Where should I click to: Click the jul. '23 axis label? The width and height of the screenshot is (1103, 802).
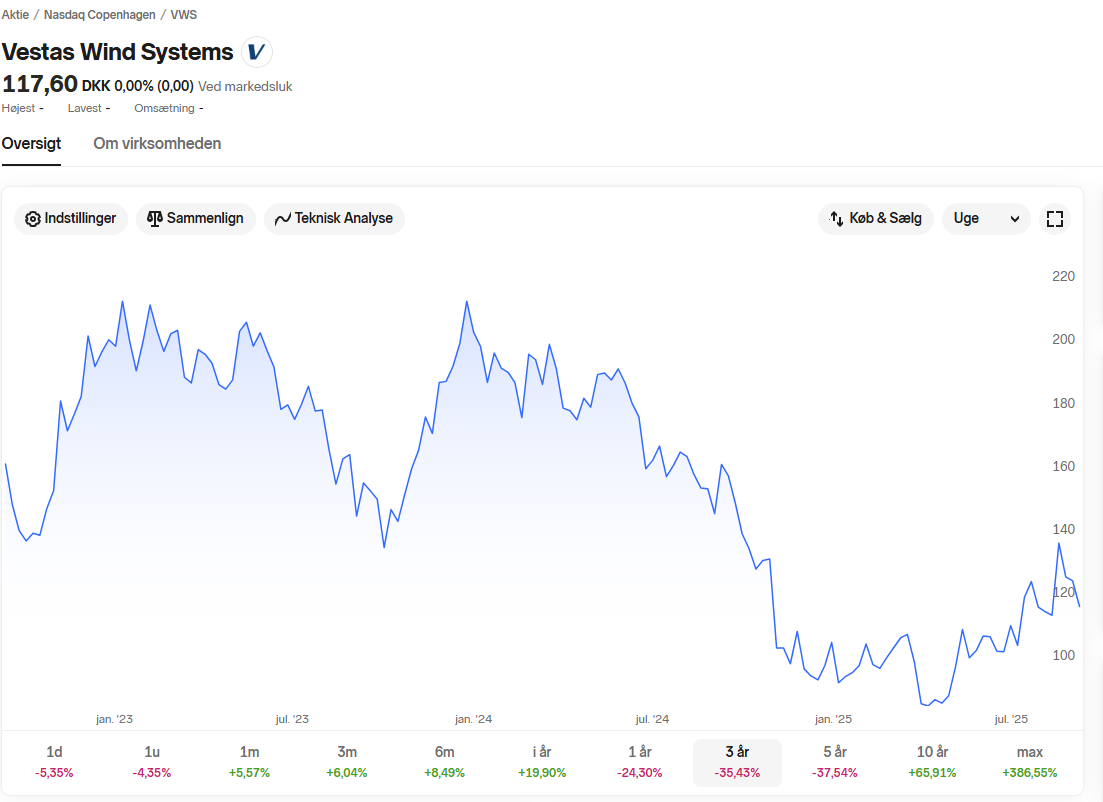tap(292, 719)
